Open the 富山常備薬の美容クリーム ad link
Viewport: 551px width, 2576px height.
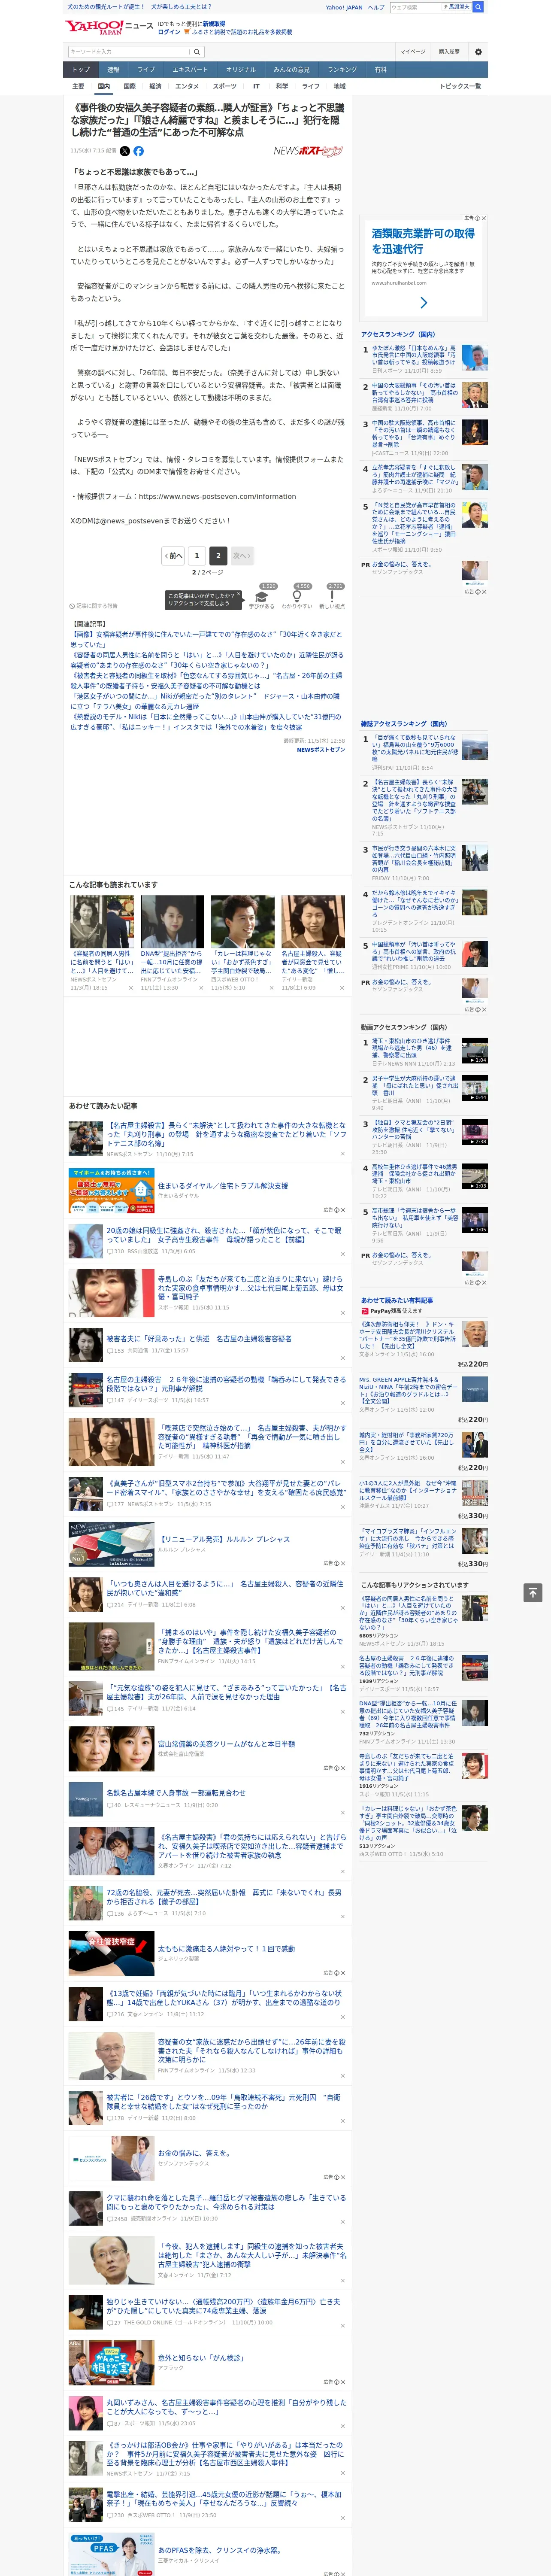tap(226, 1743)
